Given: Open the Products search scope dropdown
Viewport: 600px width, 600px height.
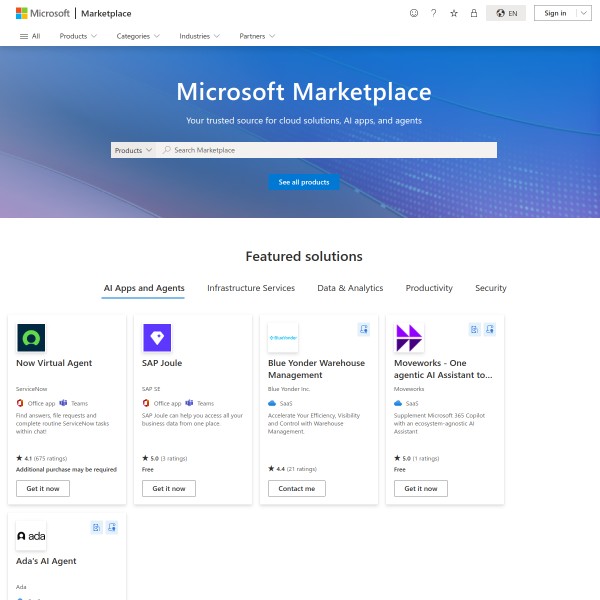Looking at the screenshot, I should (134, 150).
